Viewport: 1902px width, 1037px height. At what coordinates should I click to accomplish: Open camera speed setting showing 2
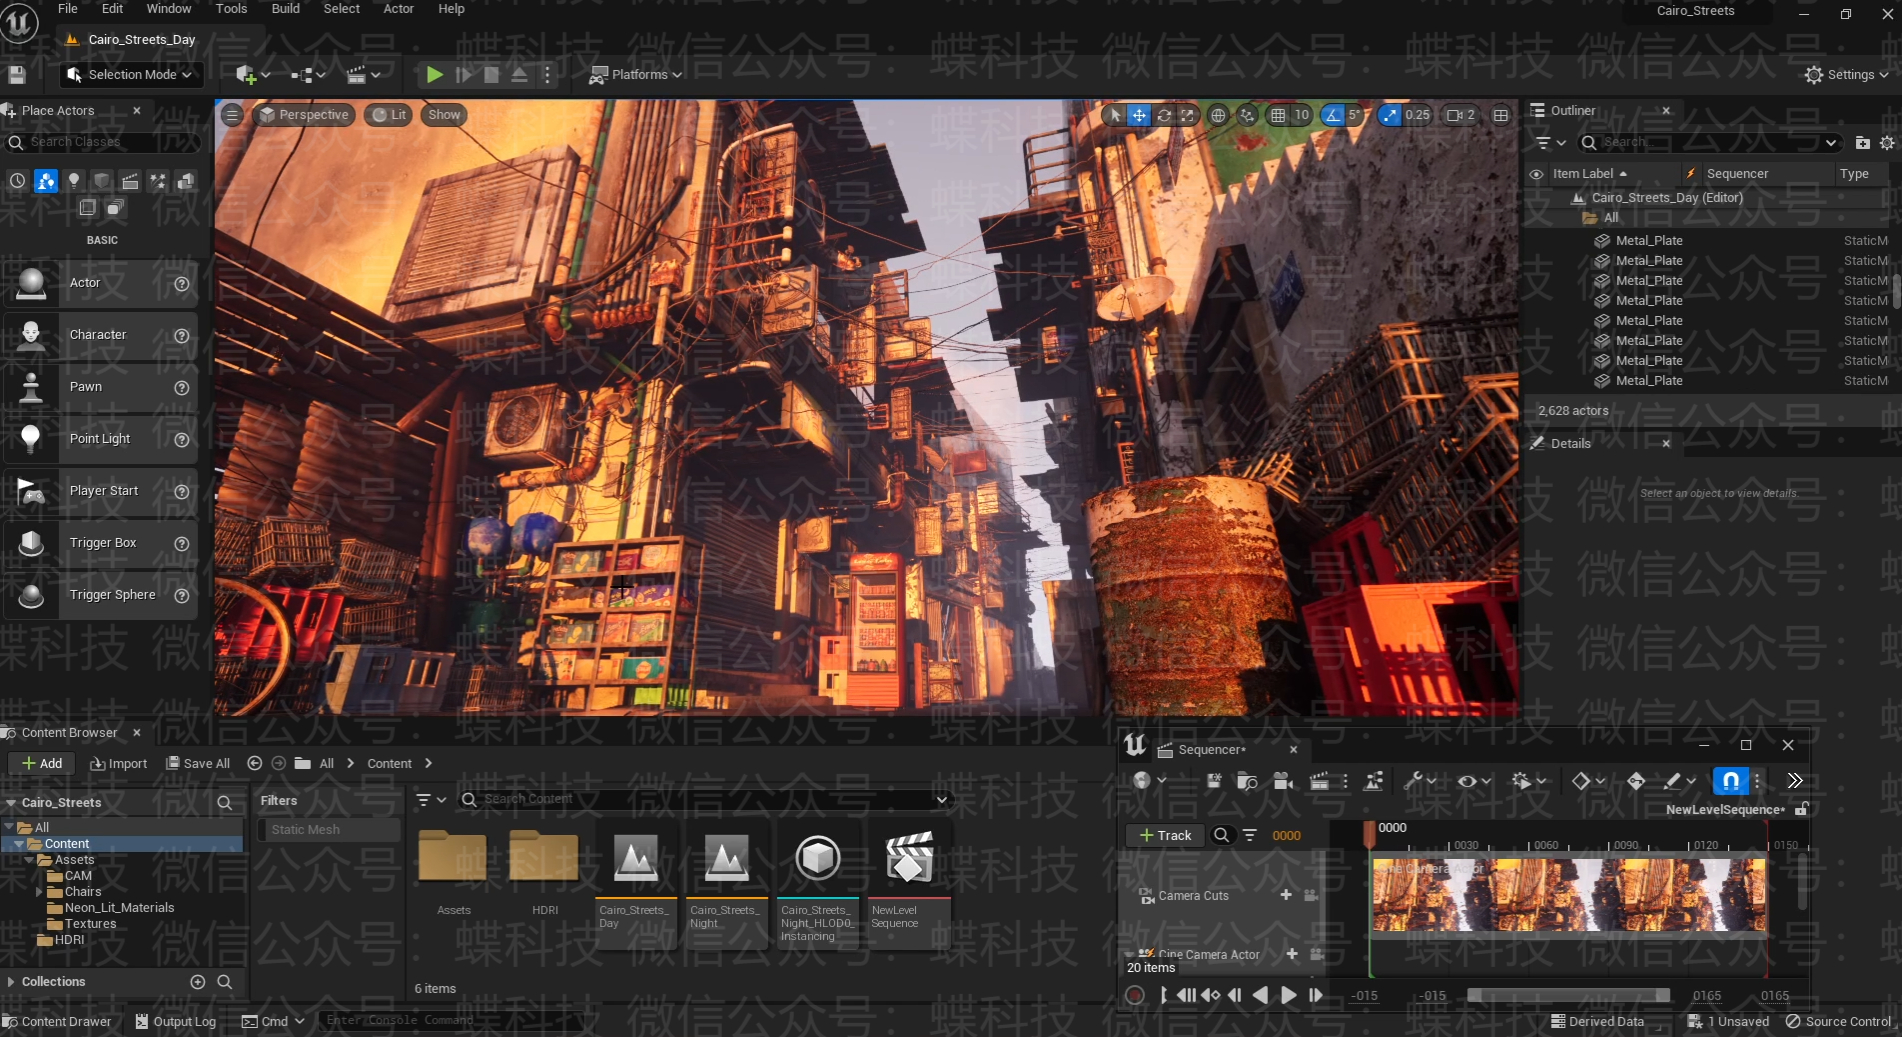[x=1461, y=115]
